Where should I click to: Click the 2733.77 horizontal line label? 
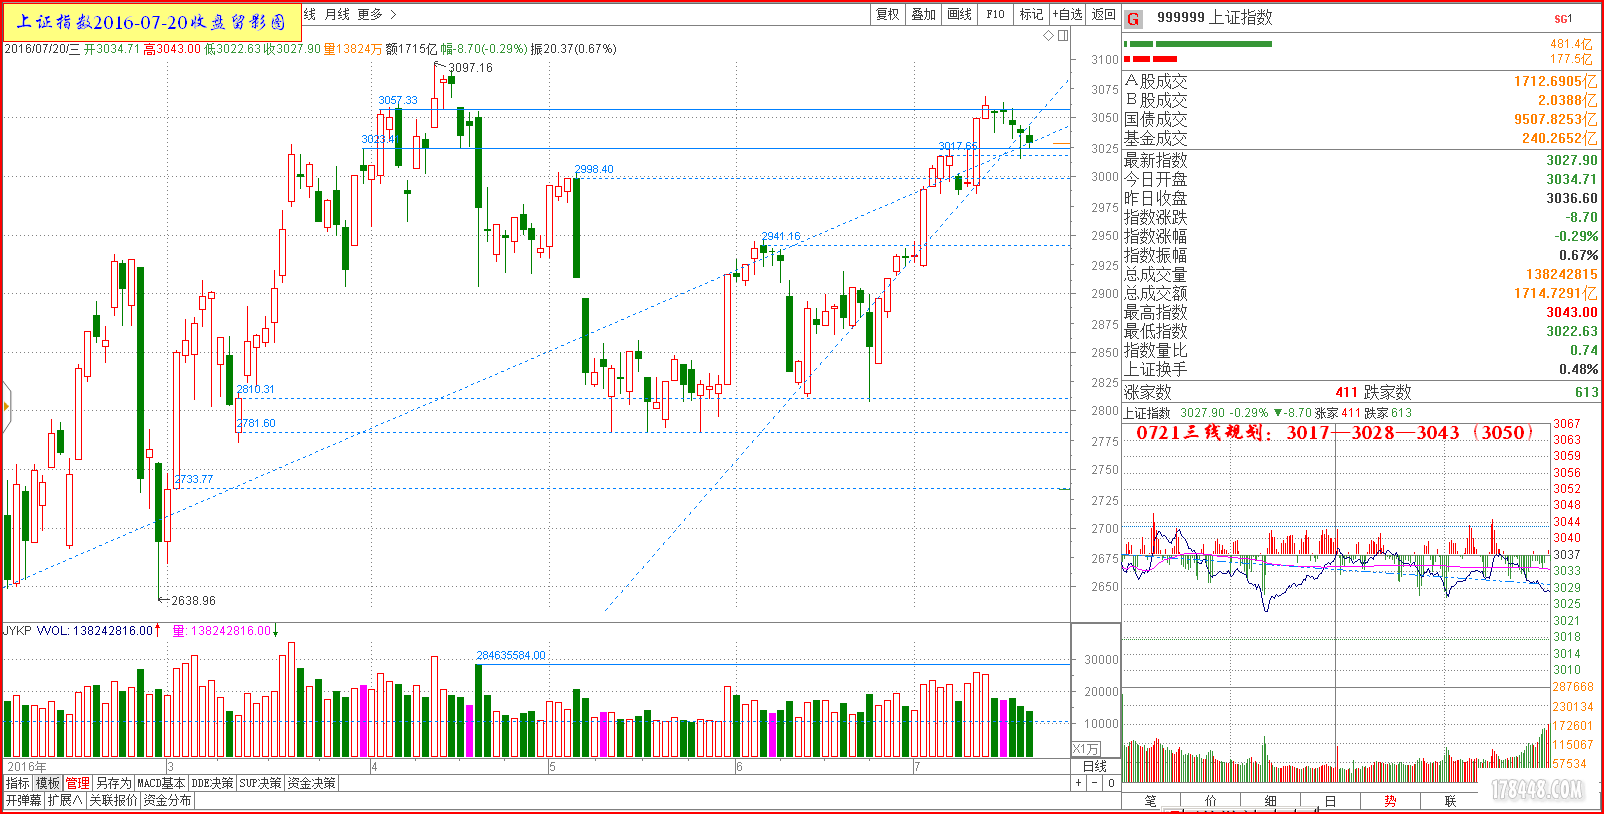[194, 480]
